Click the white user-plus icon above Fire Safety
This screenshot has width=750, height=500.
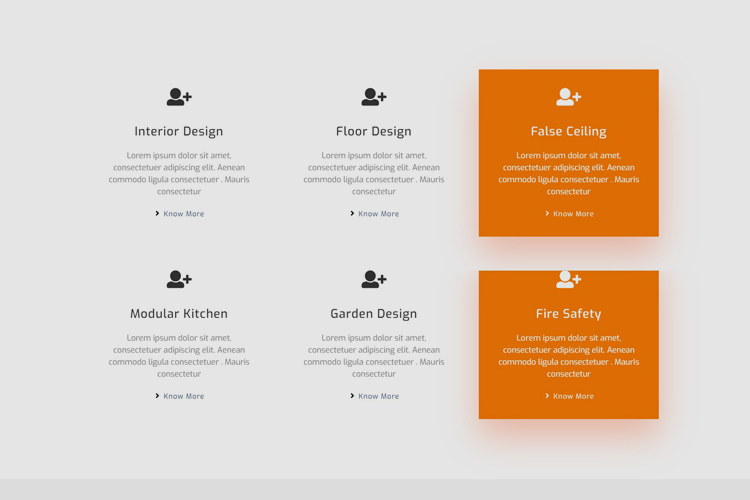568,279
